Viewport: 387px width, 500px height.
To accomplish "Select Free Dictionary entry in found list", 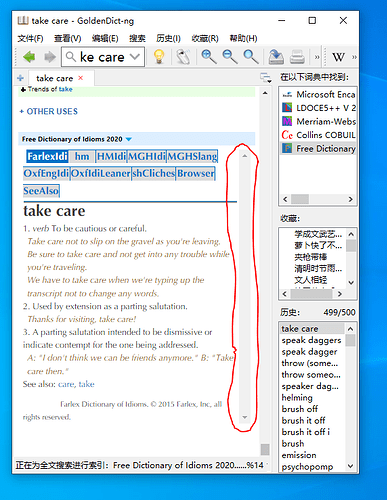I will pos(318,149).
